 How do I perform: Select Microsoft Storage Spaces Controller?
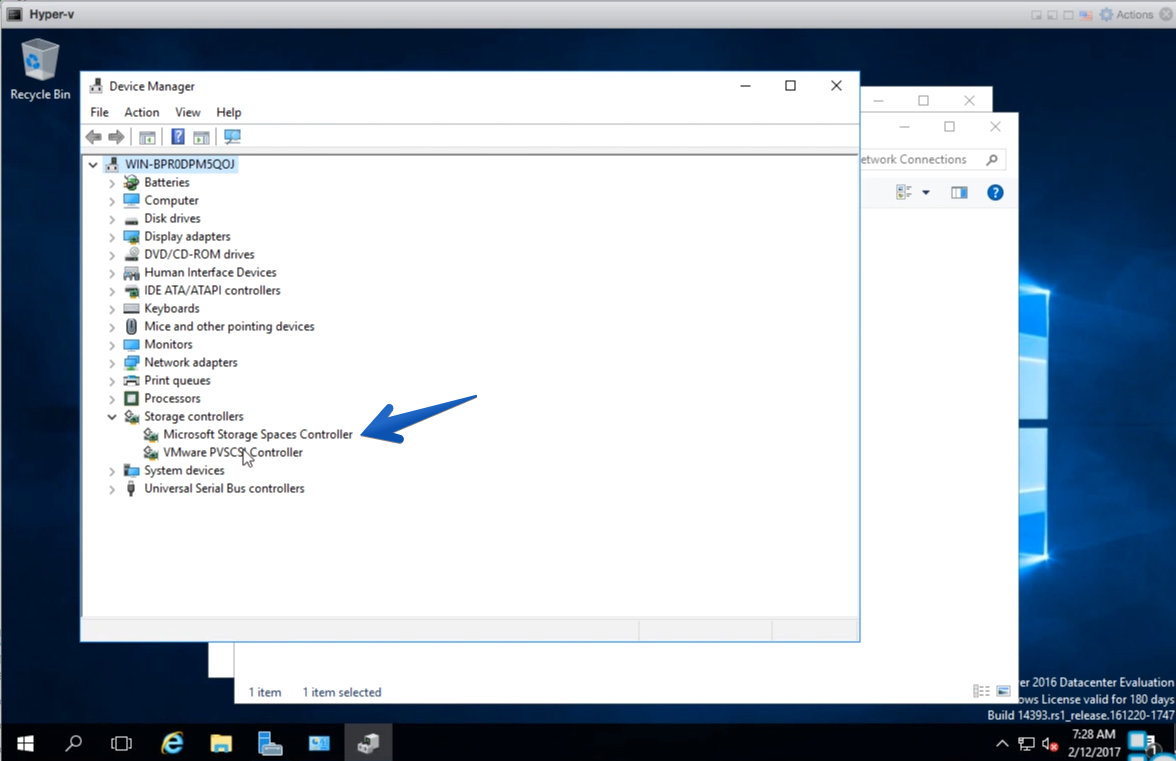[x=257, y=434]
